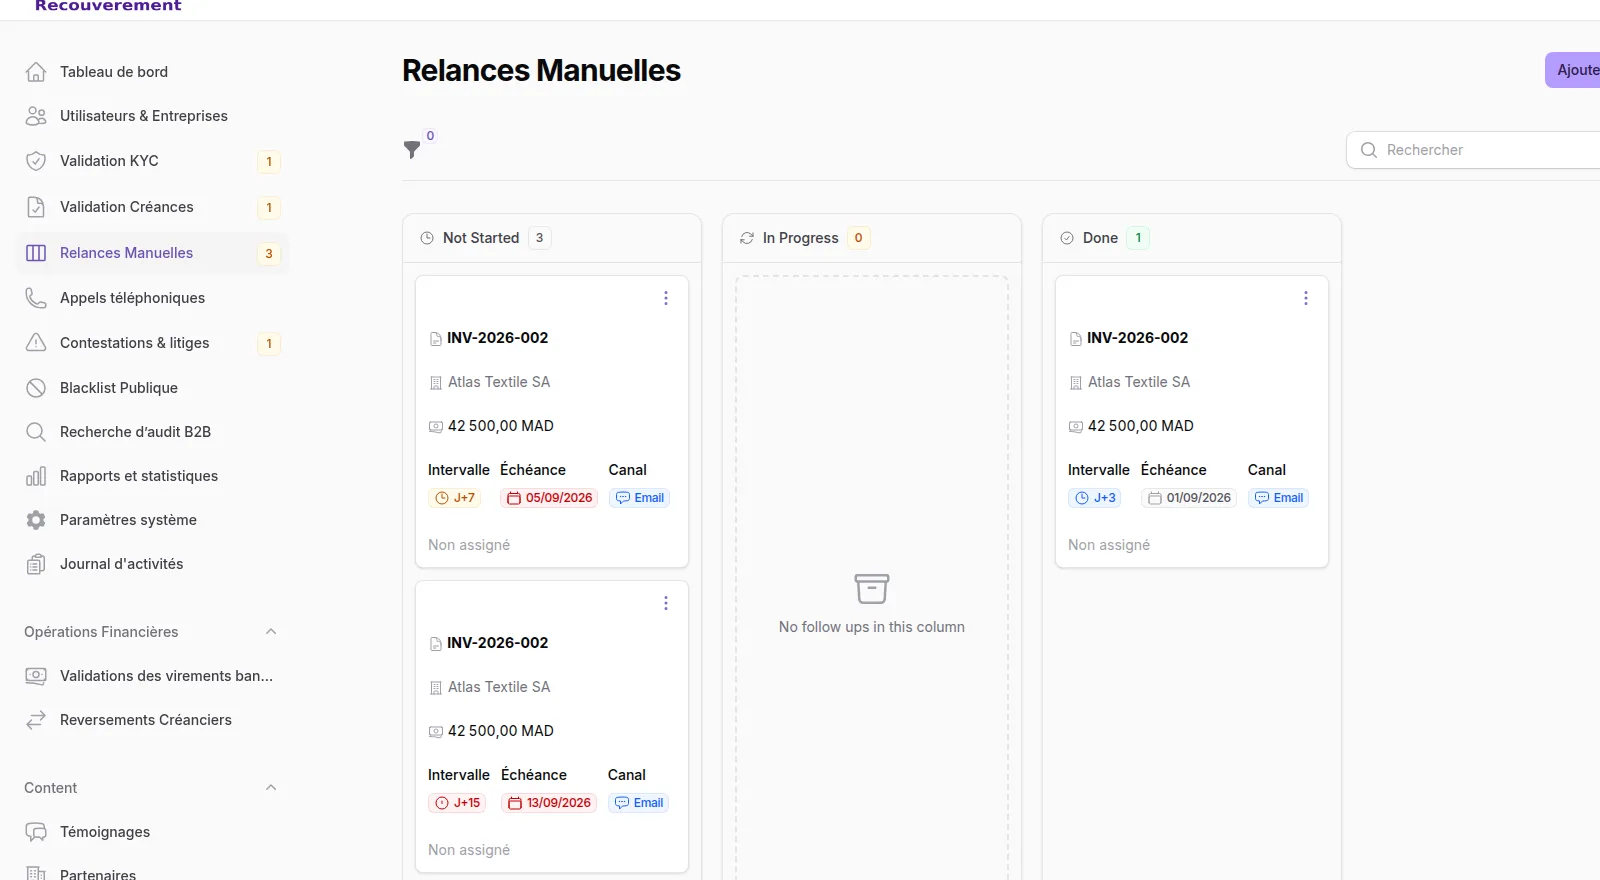
Task: Open three-dot menu on the Done card
Action: [x=1306, y=298]
